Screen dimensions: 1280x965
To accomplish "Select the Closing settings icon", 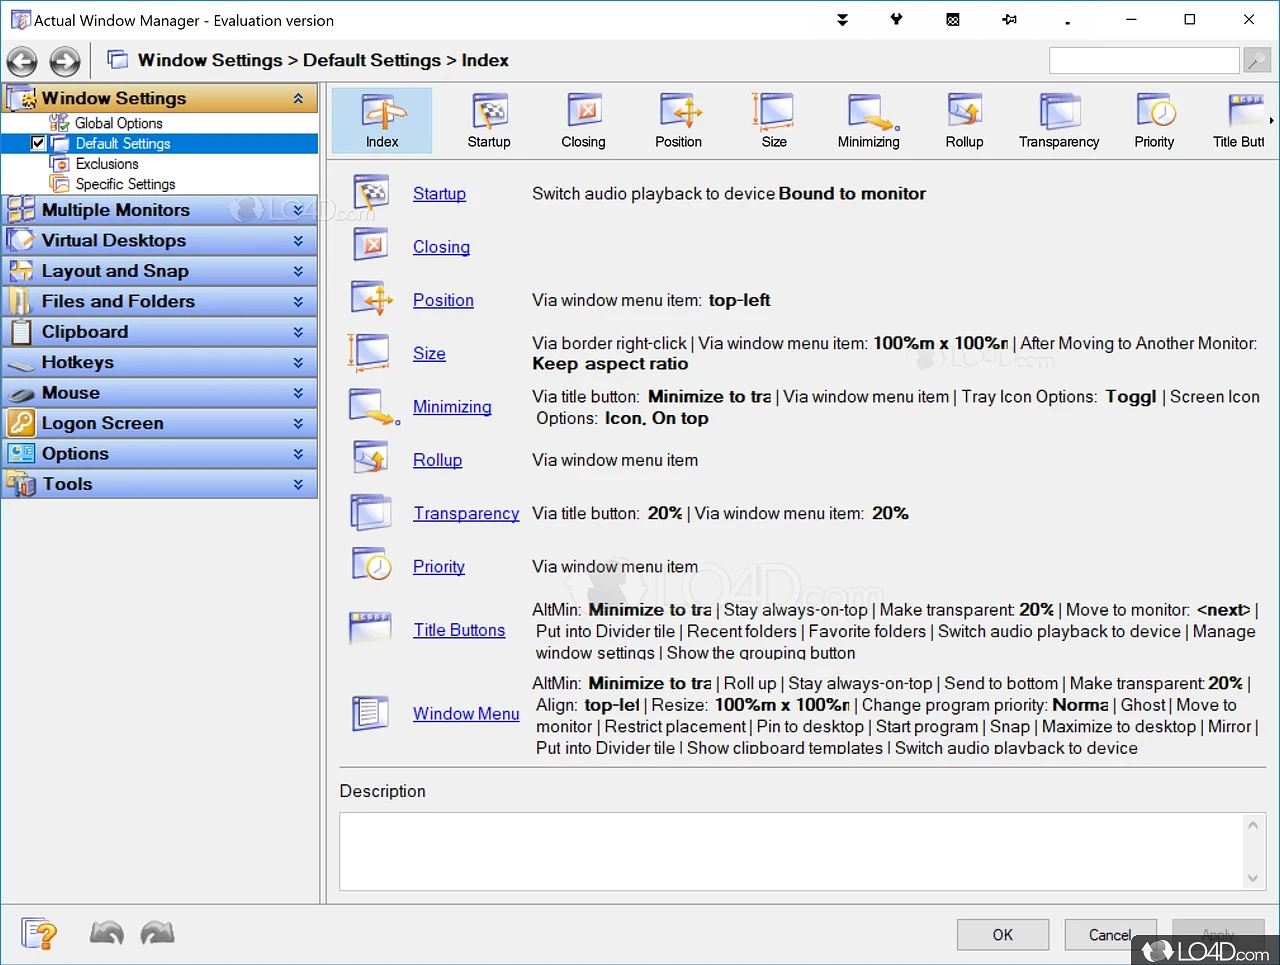I will (583, 118).
